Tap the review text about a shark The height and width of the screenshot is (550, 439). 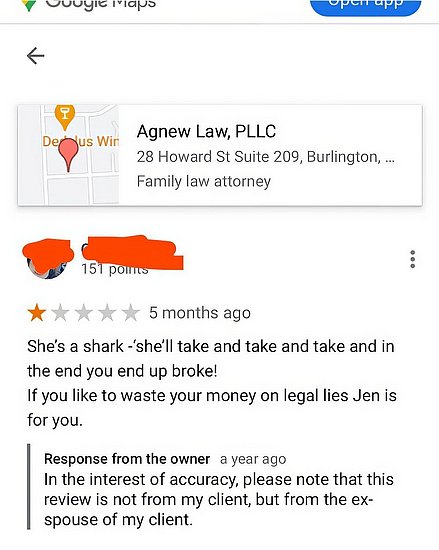[212, 383]
